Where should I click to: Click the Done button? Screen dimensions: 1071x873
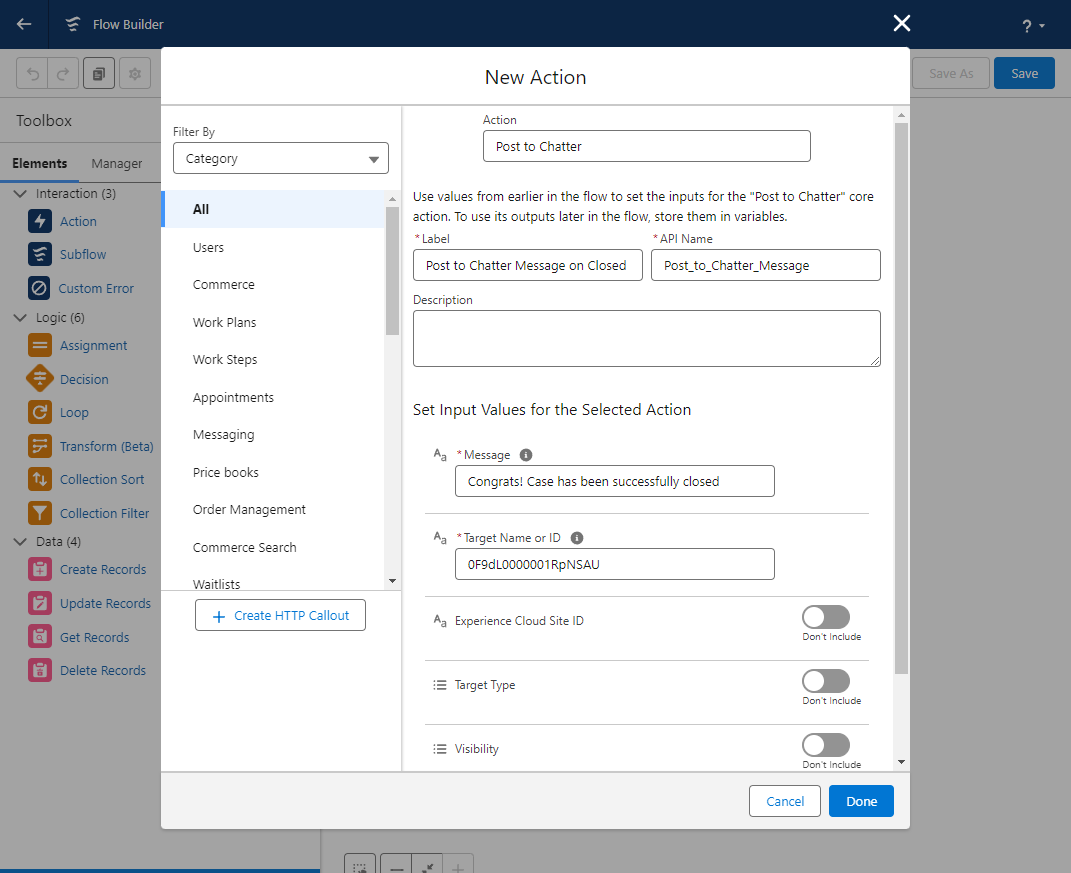pos(861,801)
